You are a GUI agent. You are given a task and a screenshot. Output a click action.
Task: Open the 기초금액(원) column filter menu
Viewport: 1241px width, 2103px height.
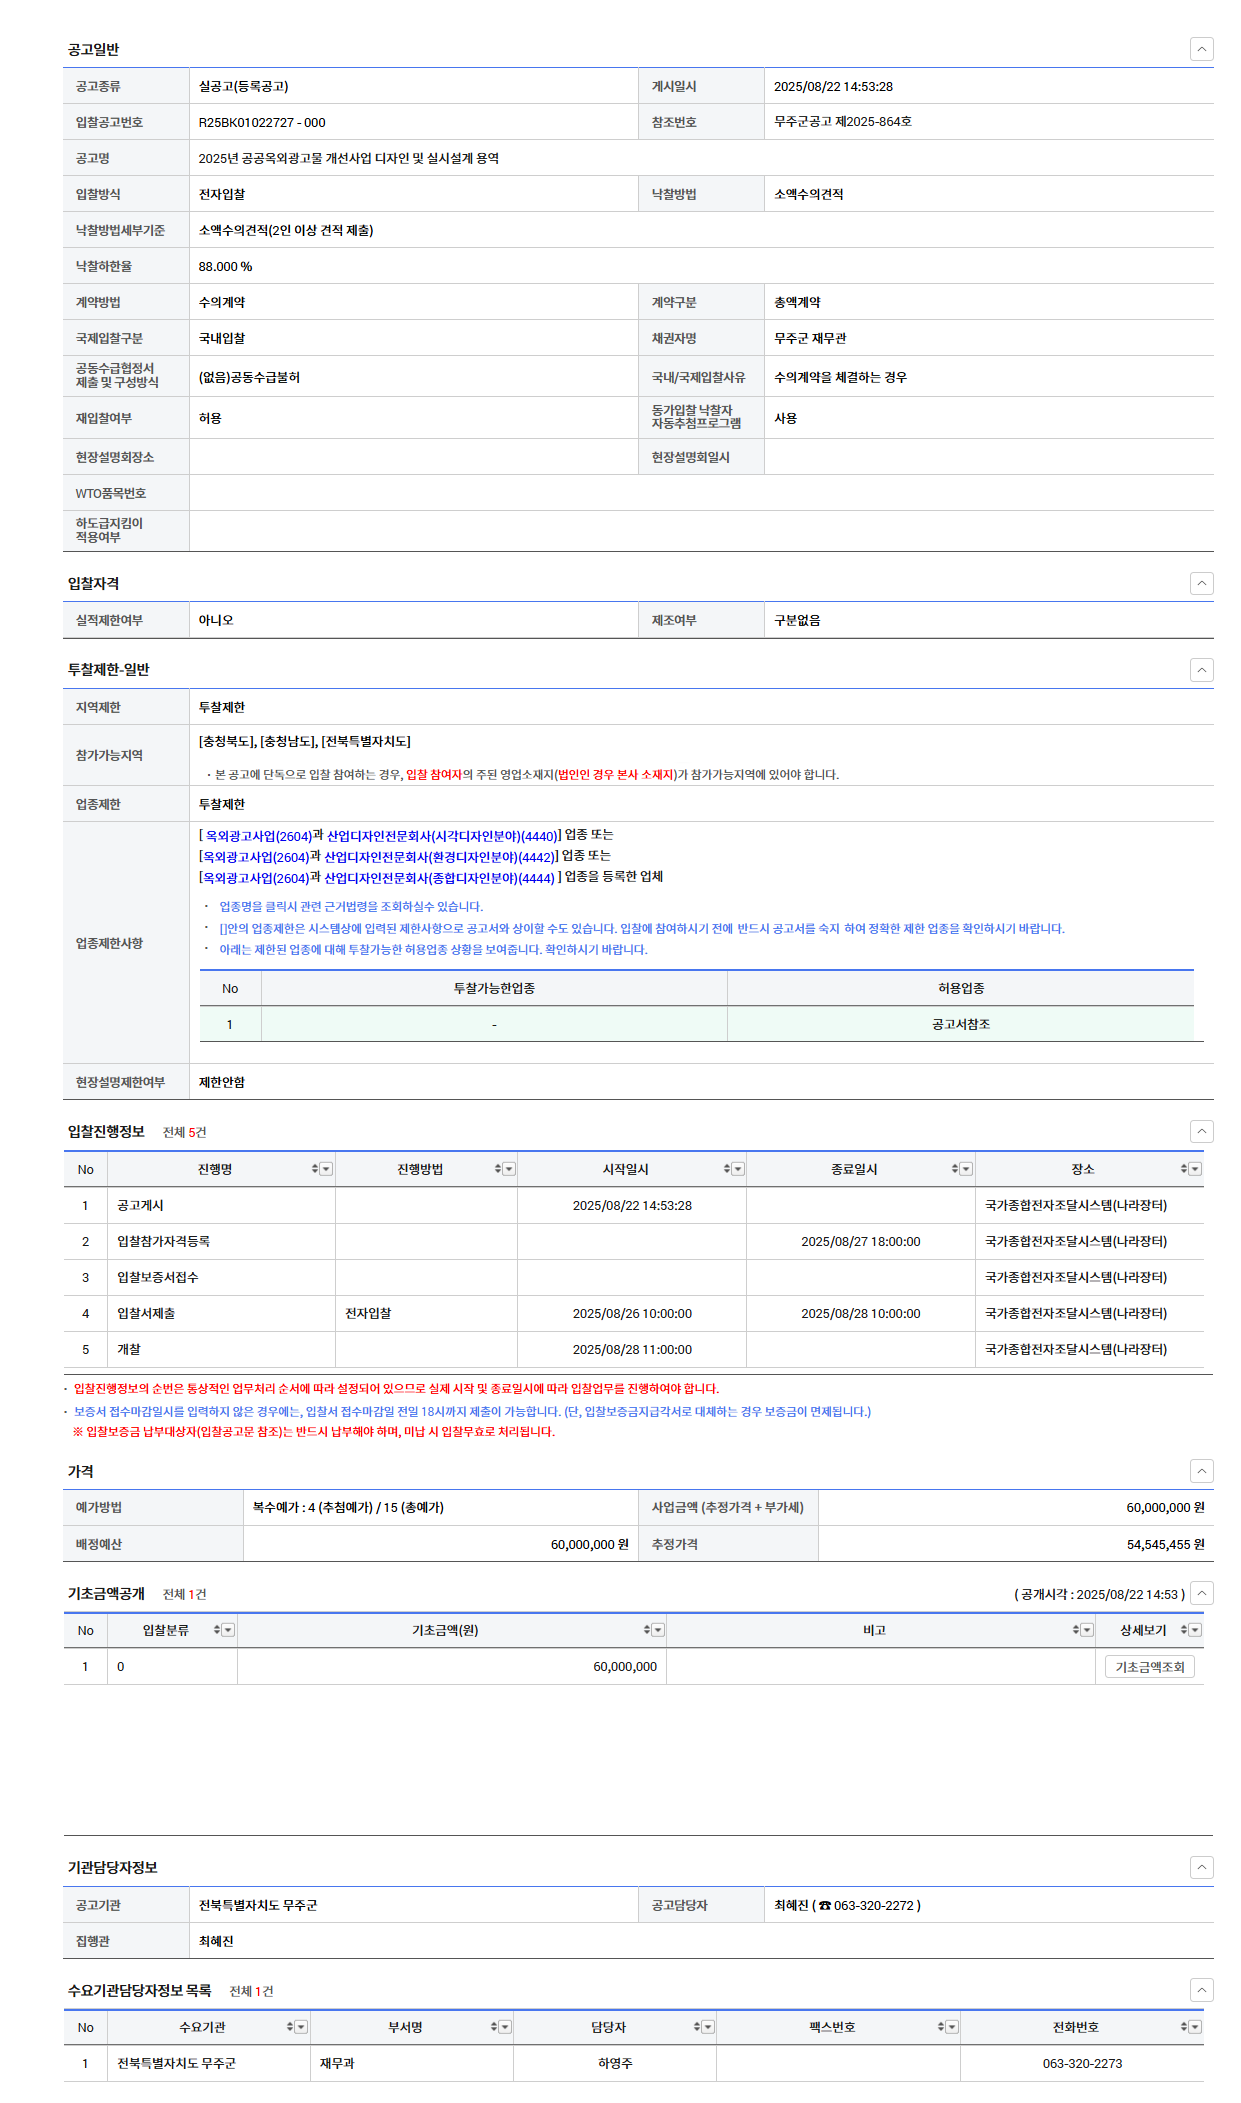coord(658,1630)
